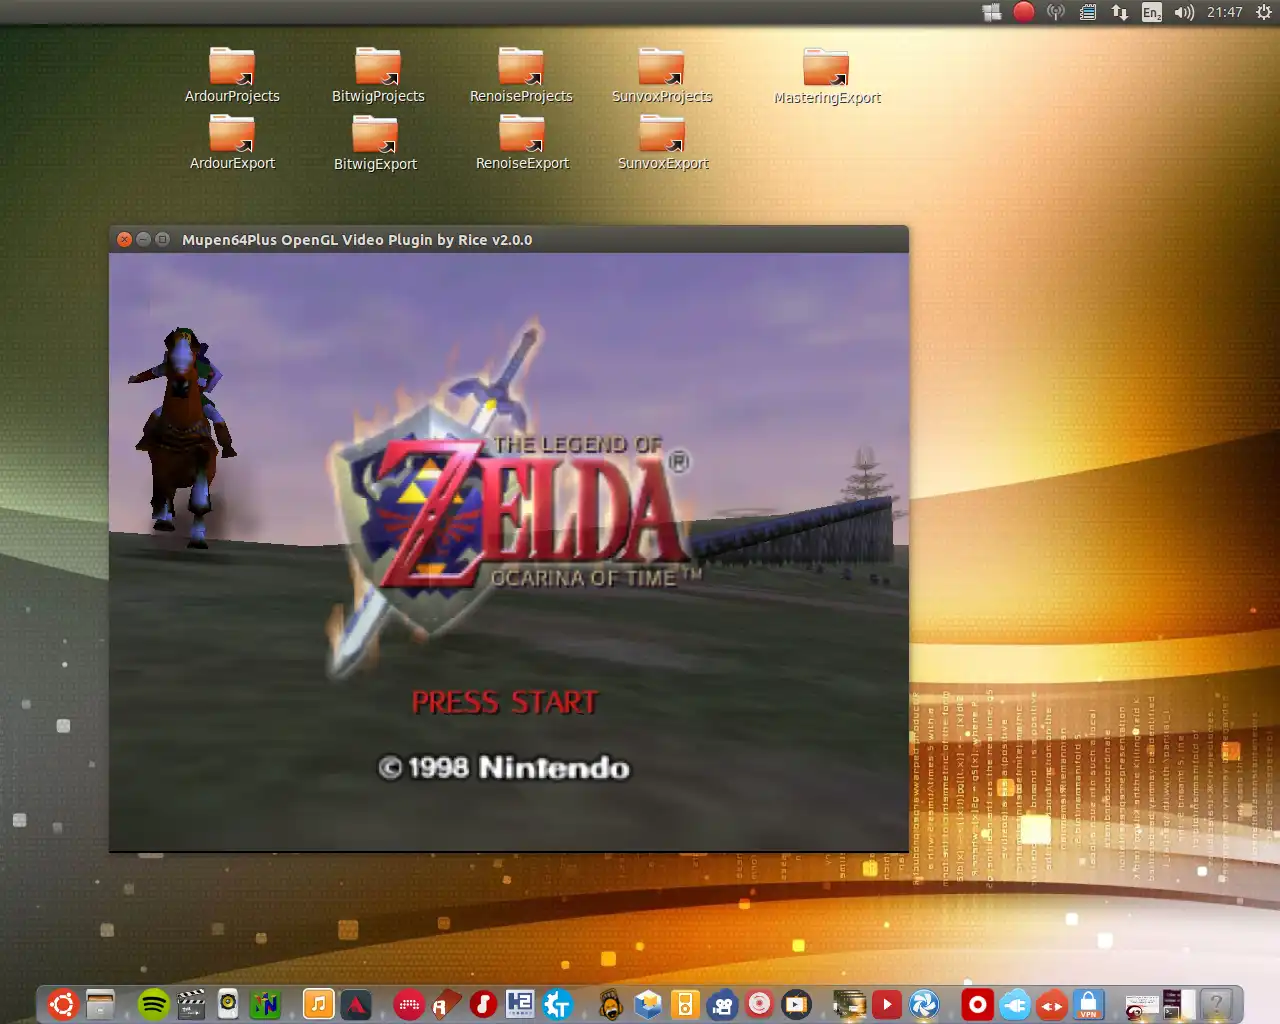Open the VPN padlock icon in dock
The width and height of the screenshot is (1280, 1024).
click(x=1088, y=1004)
